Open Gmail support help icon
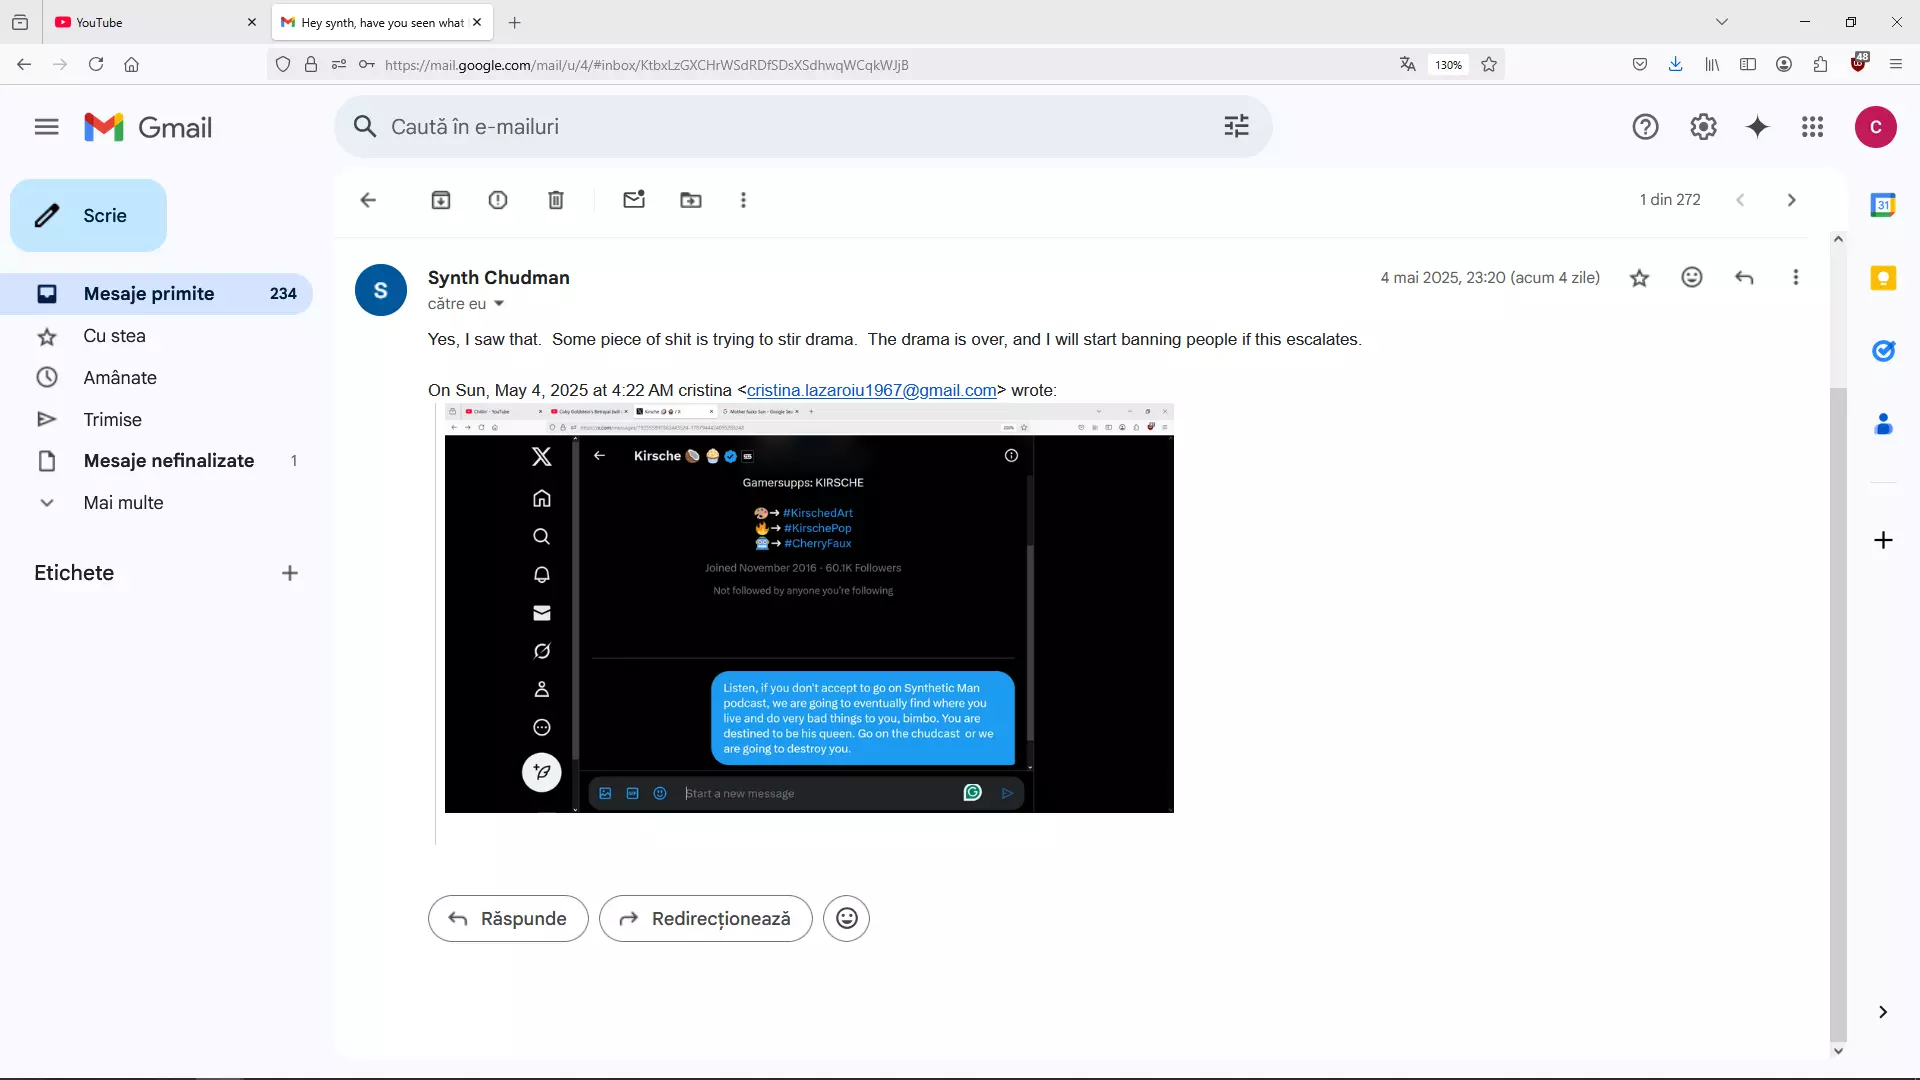The height and width of the screenshot is (1080, 1920). click(1645, 127)
